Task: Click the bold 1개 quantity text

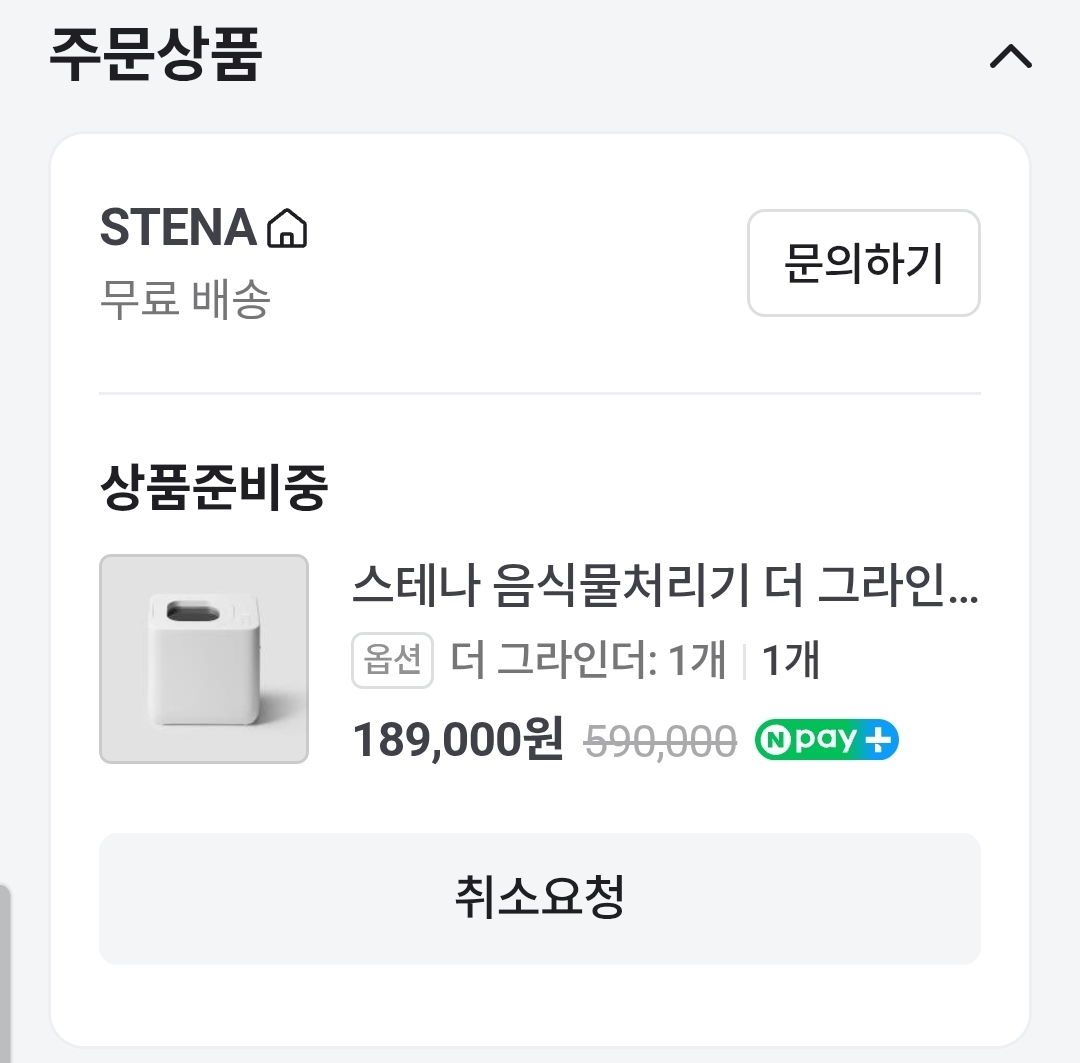Action: pos(791,662)
